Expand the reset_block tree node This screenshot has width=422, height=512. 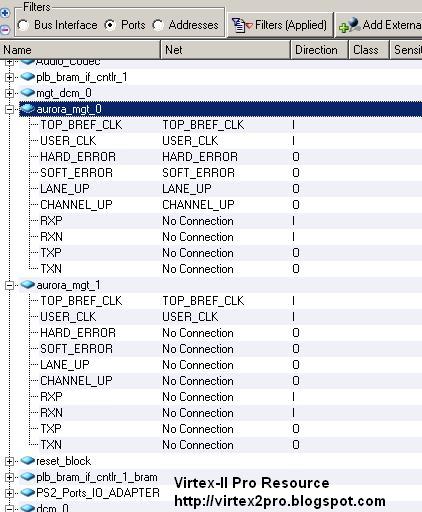pyautogui.click(x=9, y=461)
